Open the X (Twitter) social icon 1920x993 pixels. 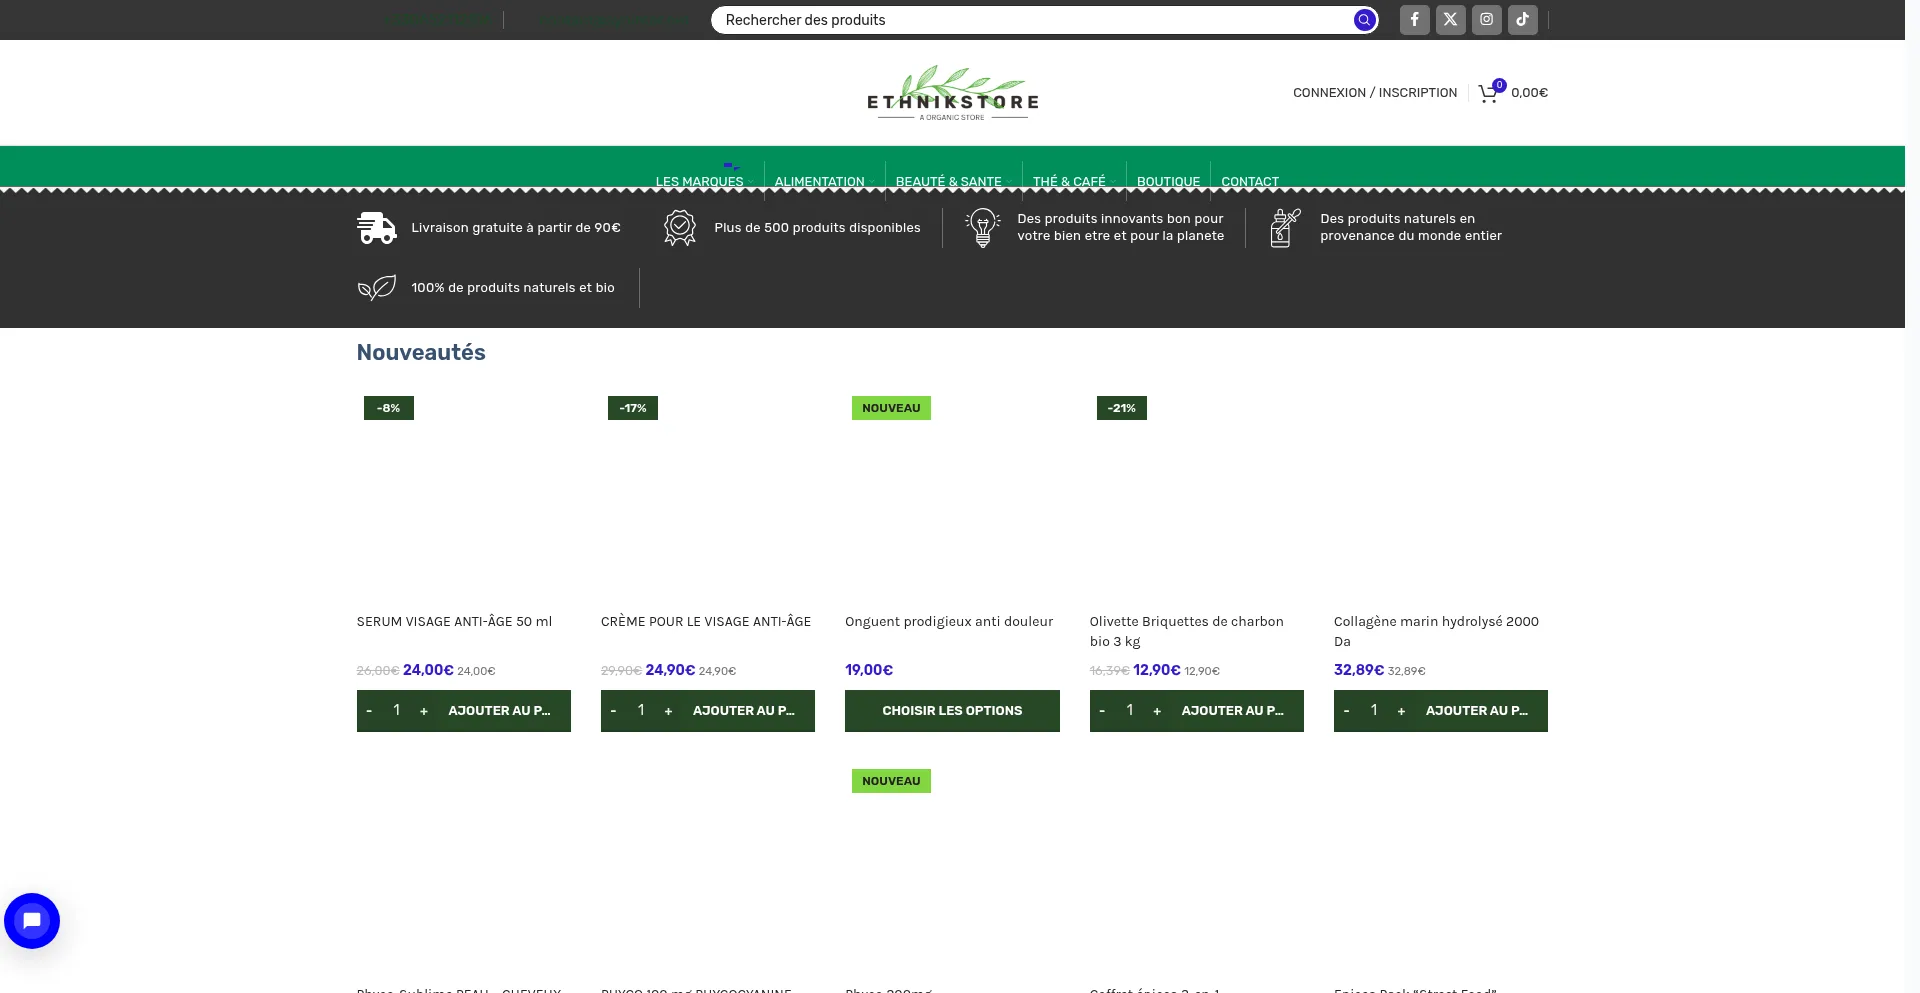(1450, 19)
